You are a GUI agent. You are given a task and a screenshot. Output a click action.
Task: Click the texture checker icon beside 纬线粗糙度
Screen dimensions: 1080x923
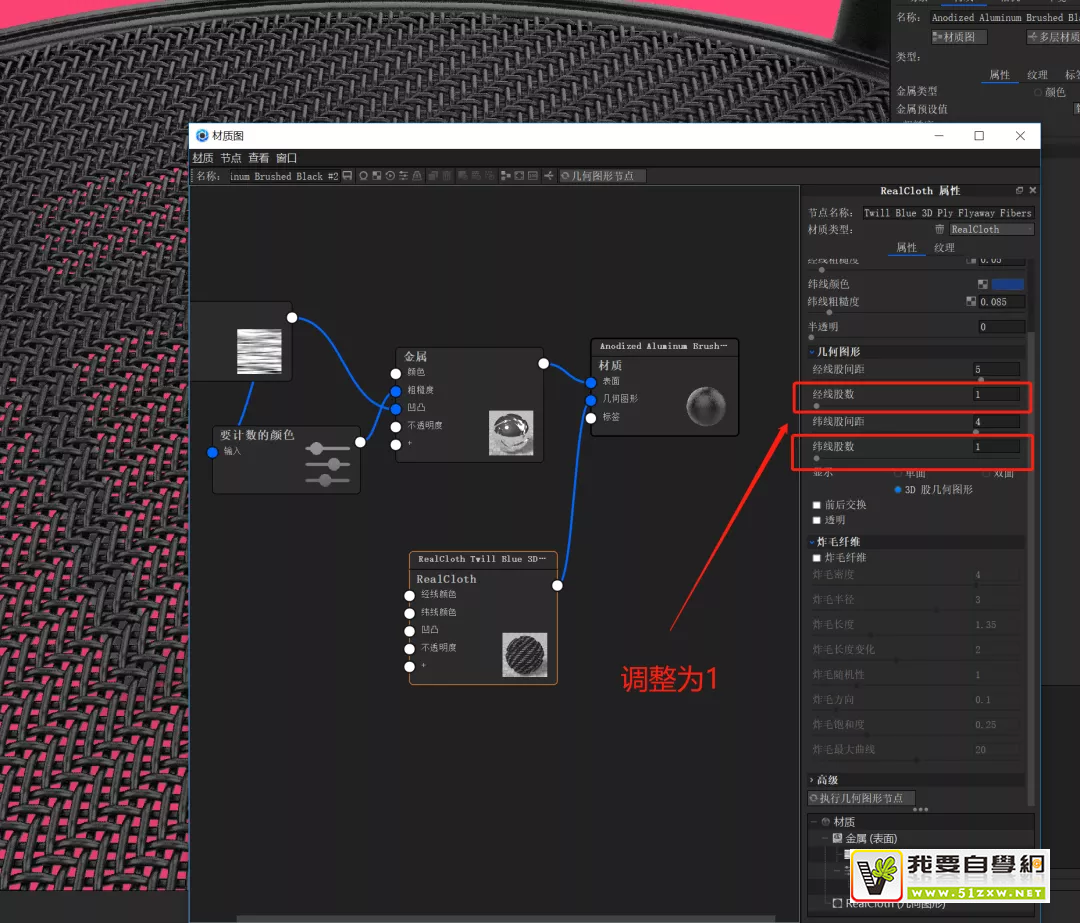point(971,301)
